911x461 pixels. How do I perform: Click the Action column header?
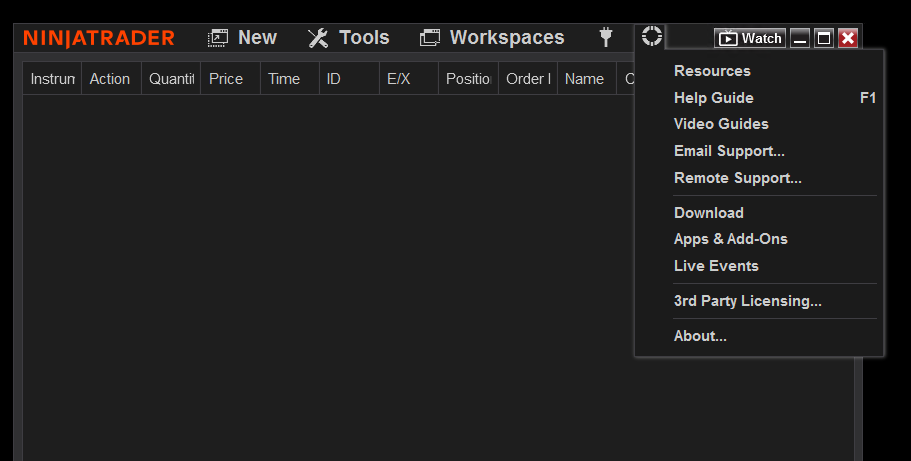(x=110, y=79)
